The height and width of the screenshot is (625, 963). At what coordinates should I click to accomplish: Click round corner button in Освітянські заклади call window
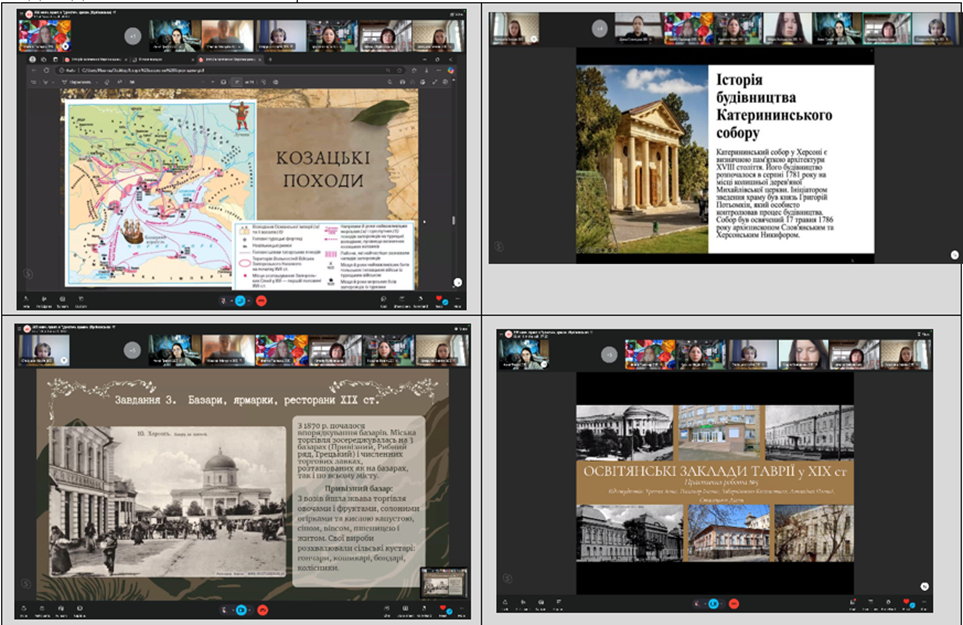click(924, 586)
